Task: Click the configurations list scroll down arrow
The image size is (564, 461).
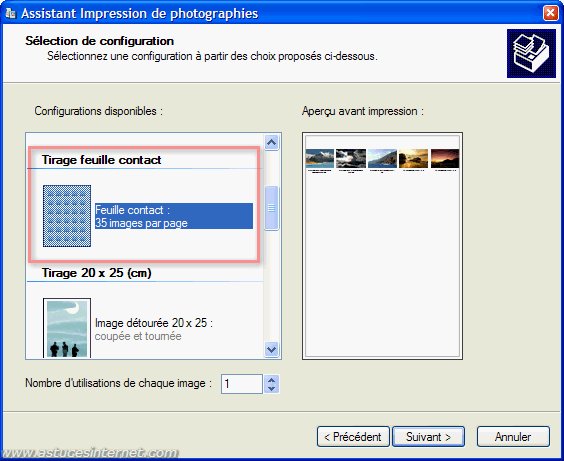Action: pyautogui.click(x=272, y=349)
